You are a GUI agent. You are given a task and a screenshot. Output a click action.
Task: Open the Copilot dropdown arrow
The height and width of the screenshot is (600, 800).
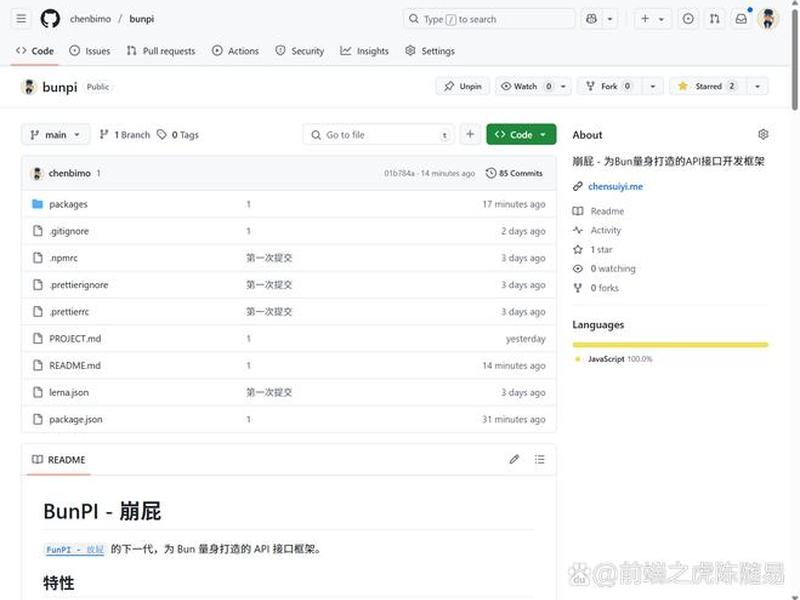610,19
